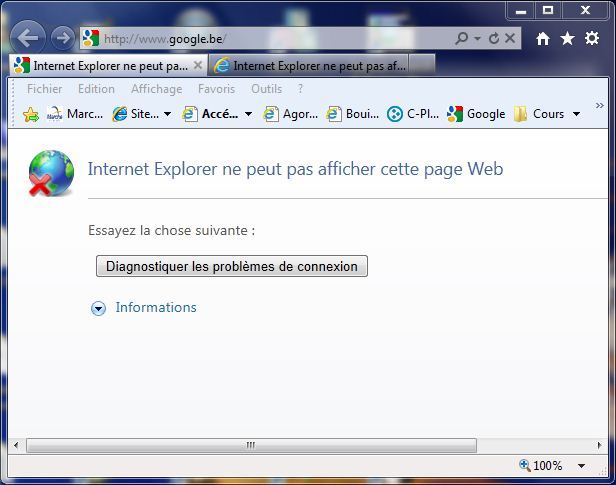Show more favorites with the » chevron
Viewport: 616px width, 485px height.
pyautogui.click(x=600, y=105)
